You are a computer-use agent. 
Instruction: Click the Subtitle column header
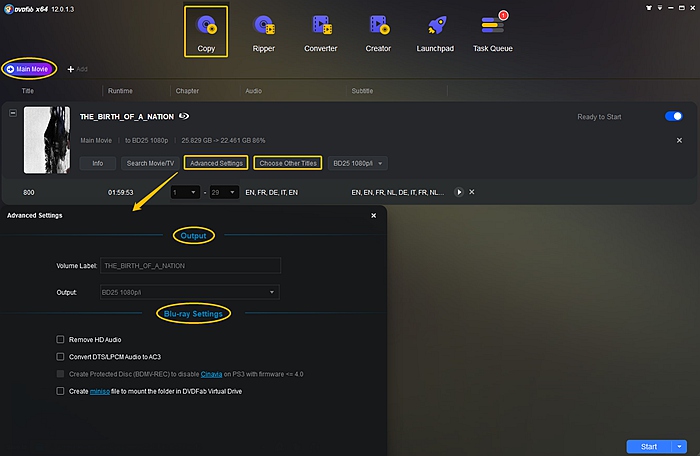pos(362,91)
